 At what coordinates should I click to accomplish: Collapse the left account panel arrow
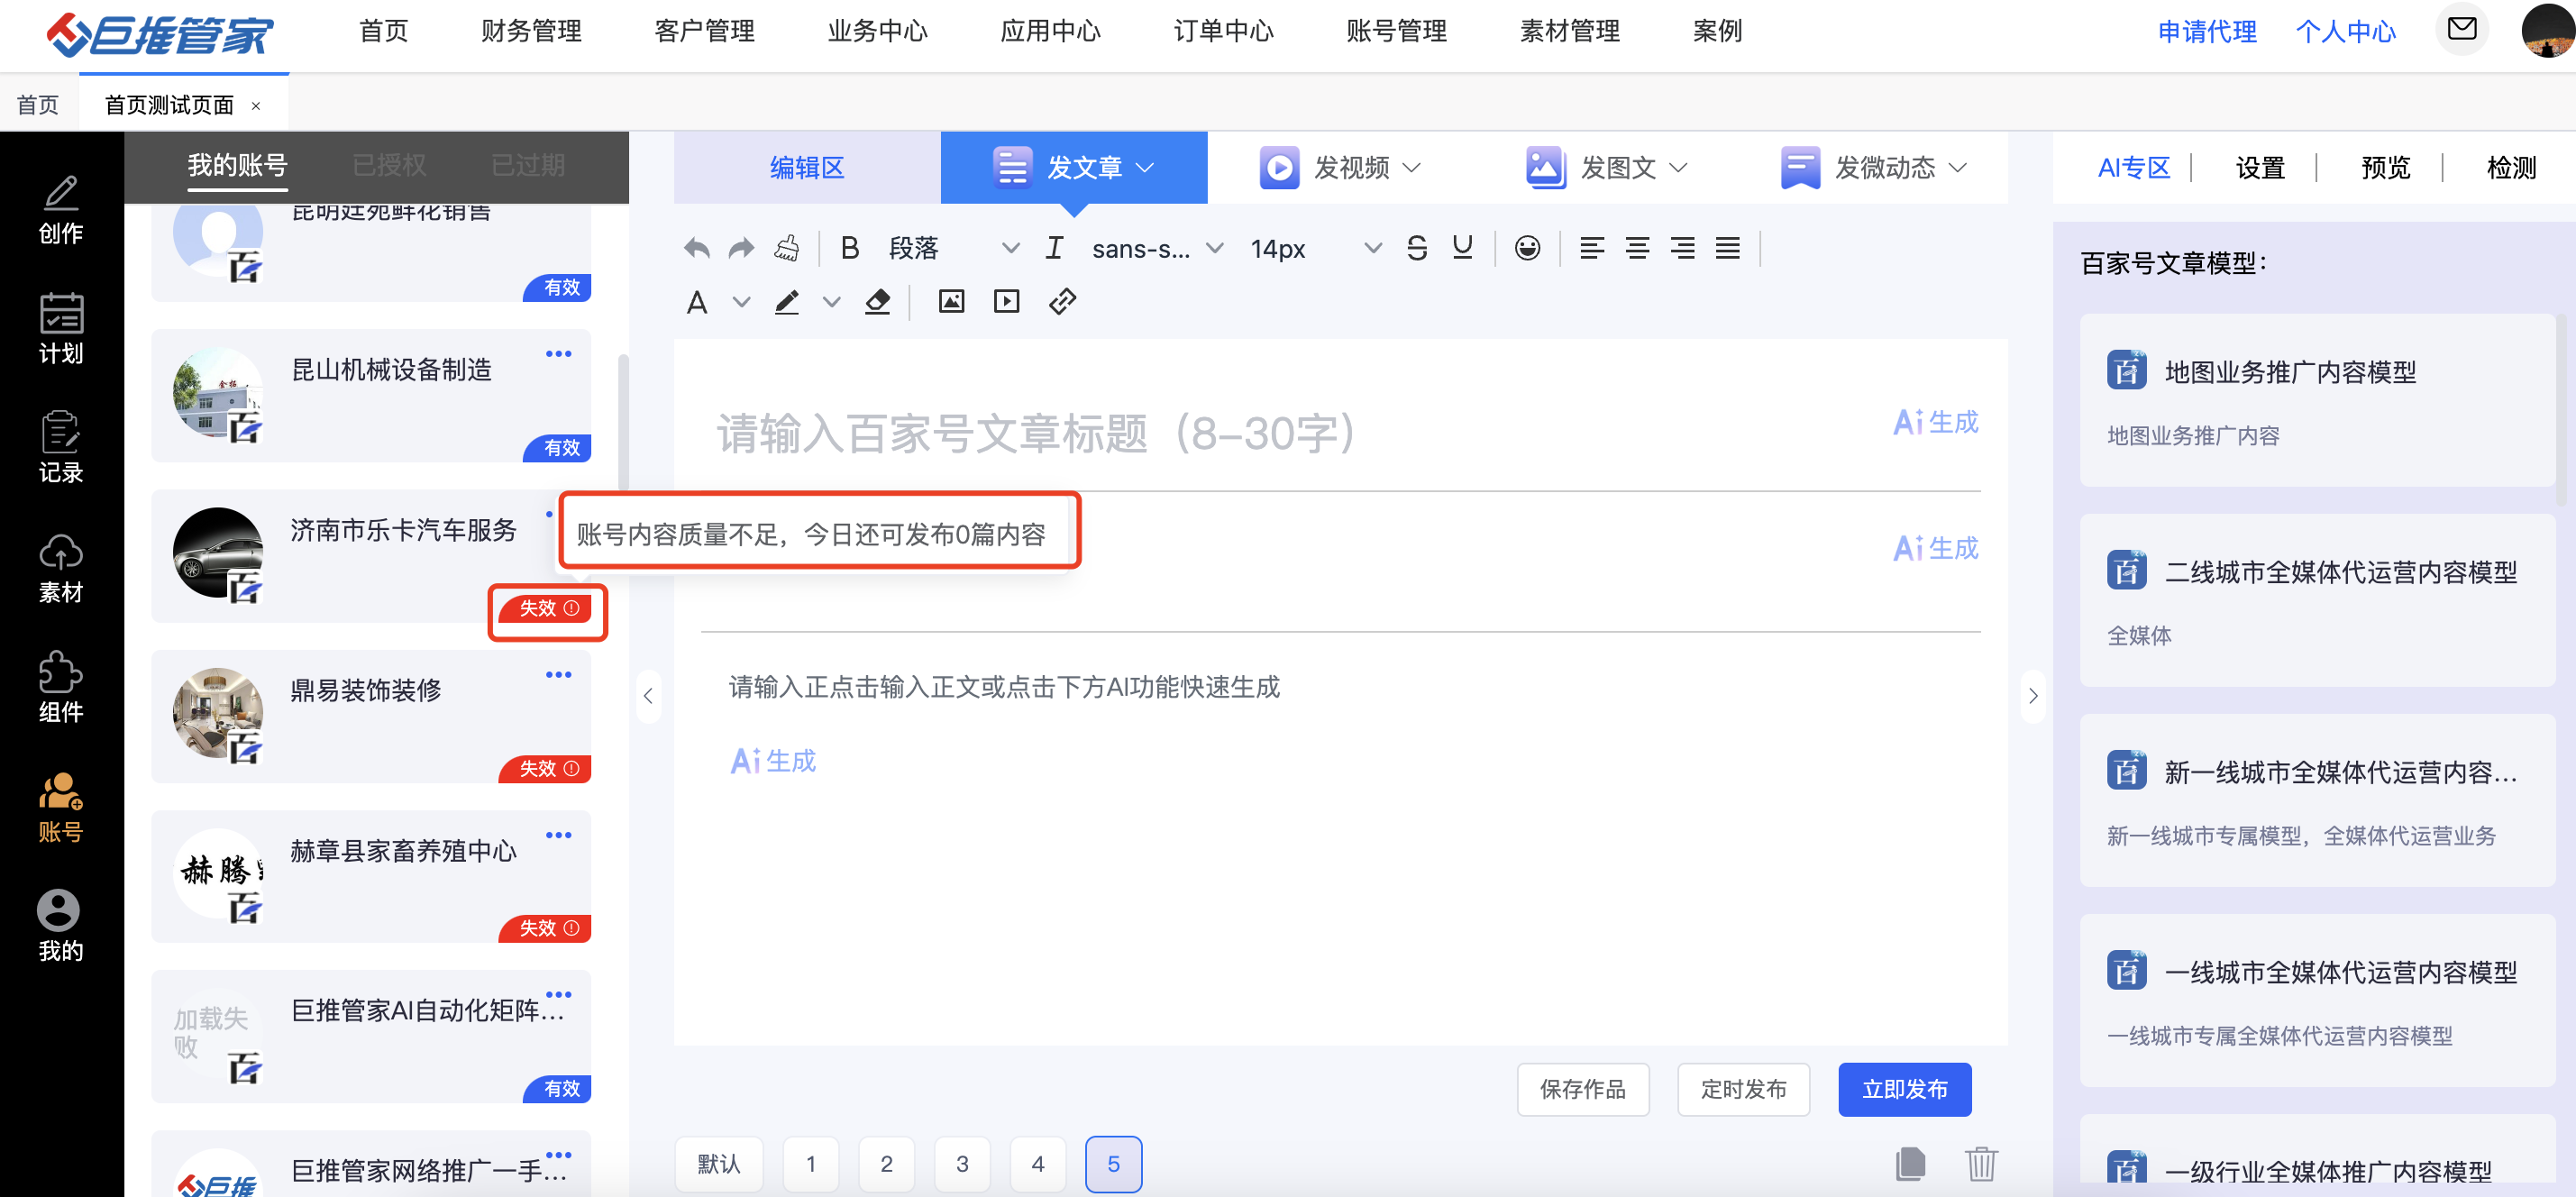[648, 696]
